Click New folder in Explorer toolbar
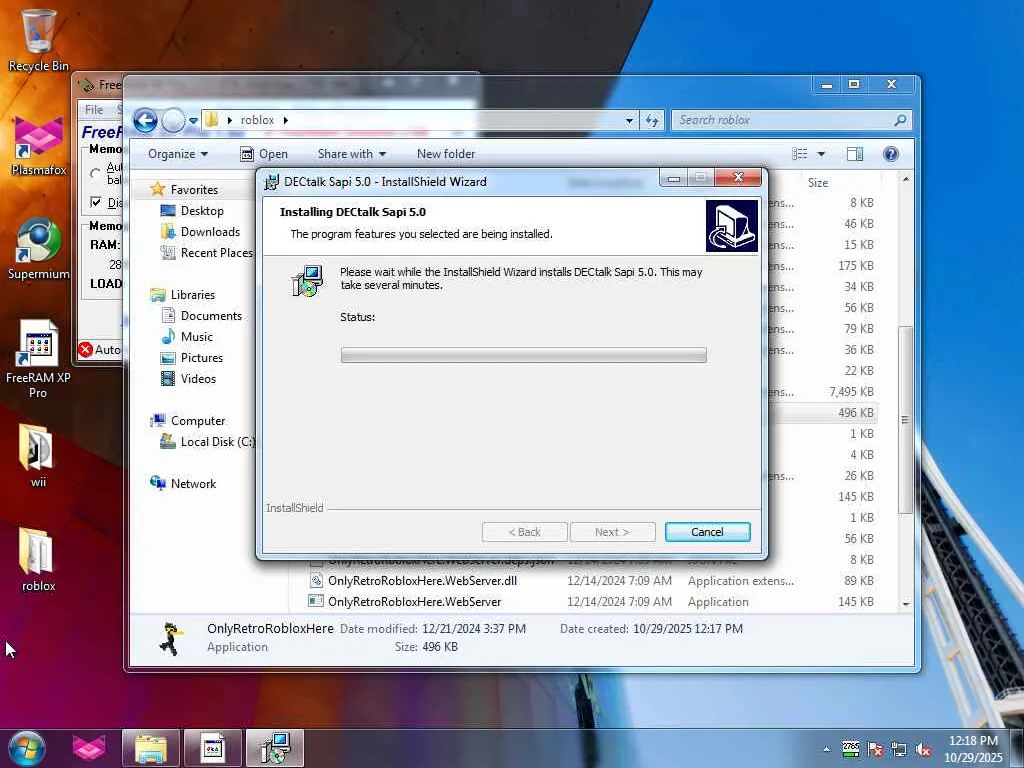The image size is (1024, 768). [x=446, y=154]
